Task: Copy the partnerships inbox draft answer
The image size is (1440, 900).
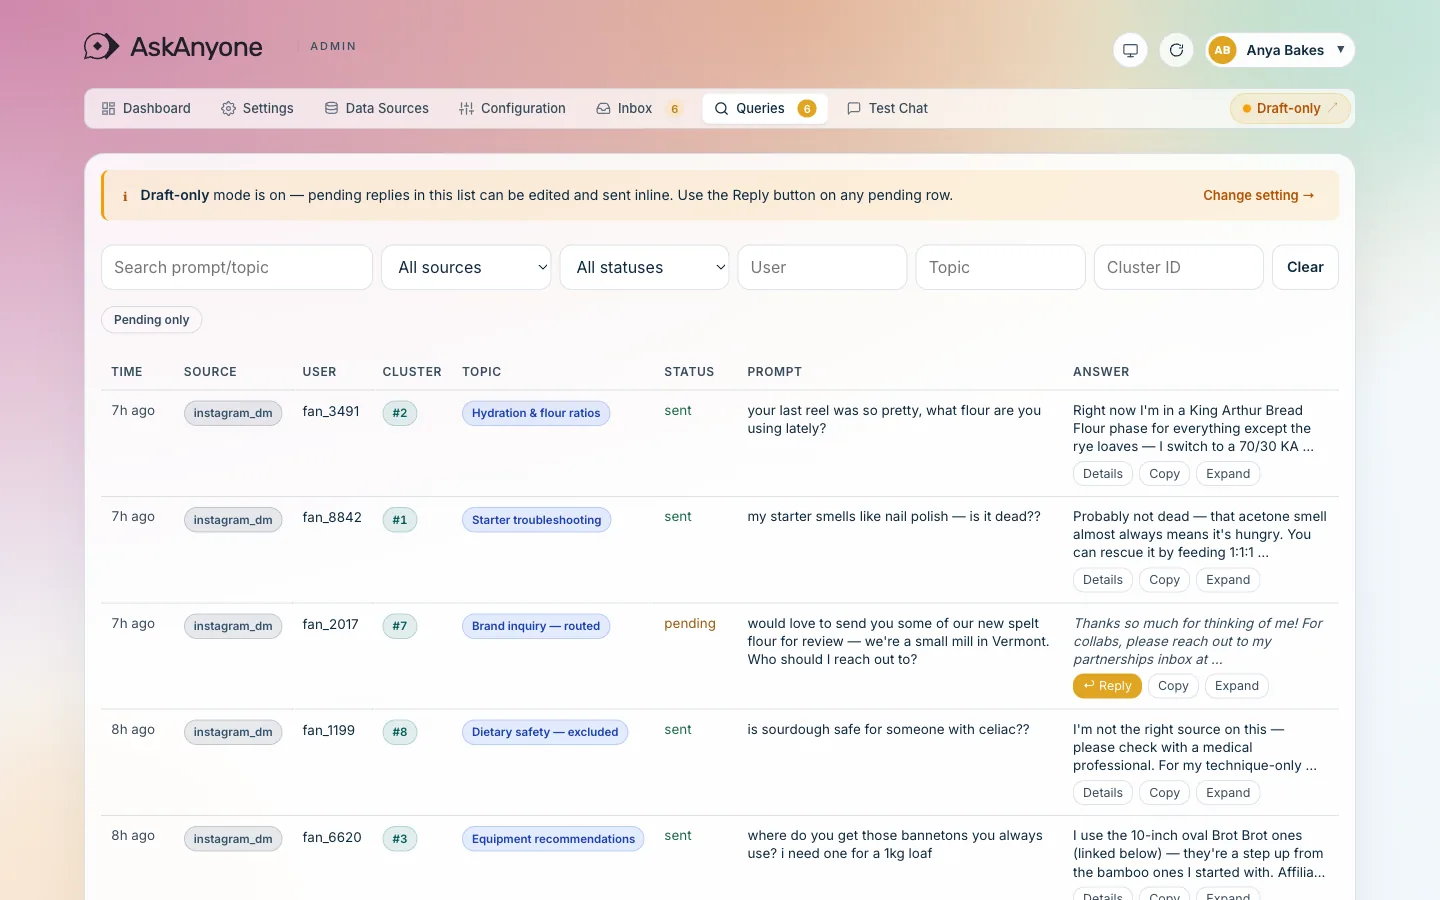Action: tap(1174, 686)
